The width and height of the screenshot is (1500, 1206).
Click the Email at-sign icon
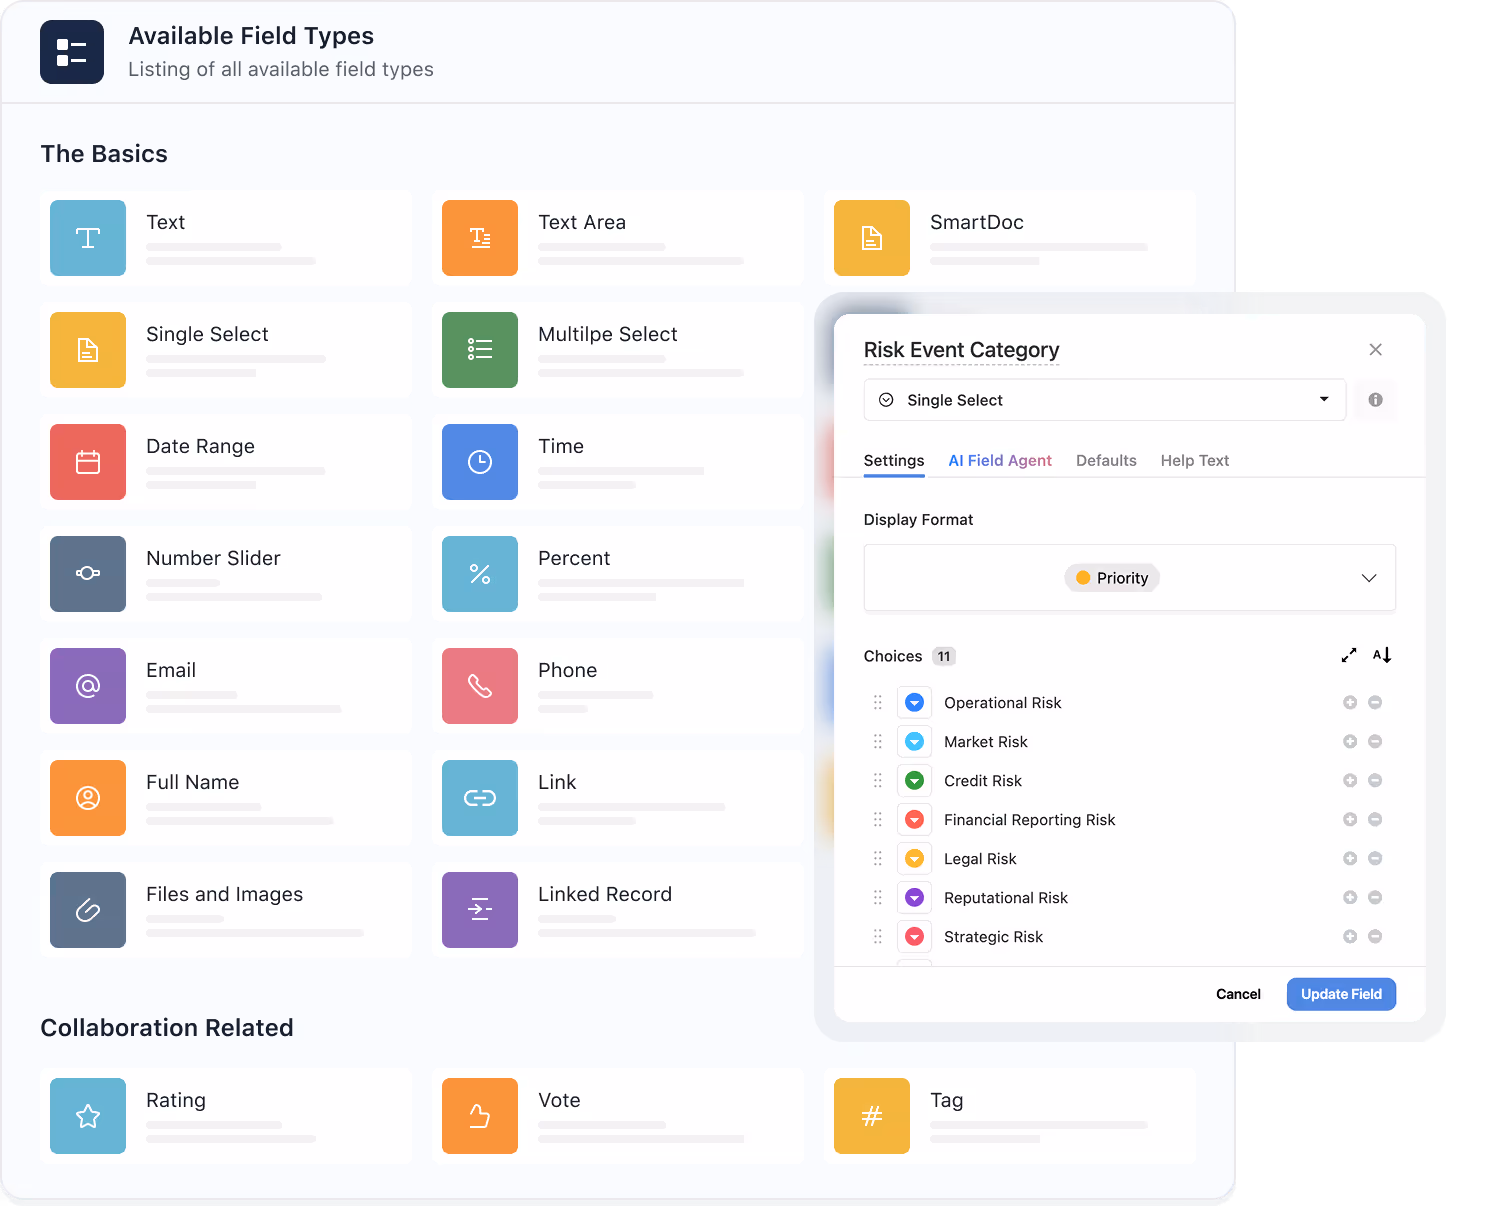[88, 686]
